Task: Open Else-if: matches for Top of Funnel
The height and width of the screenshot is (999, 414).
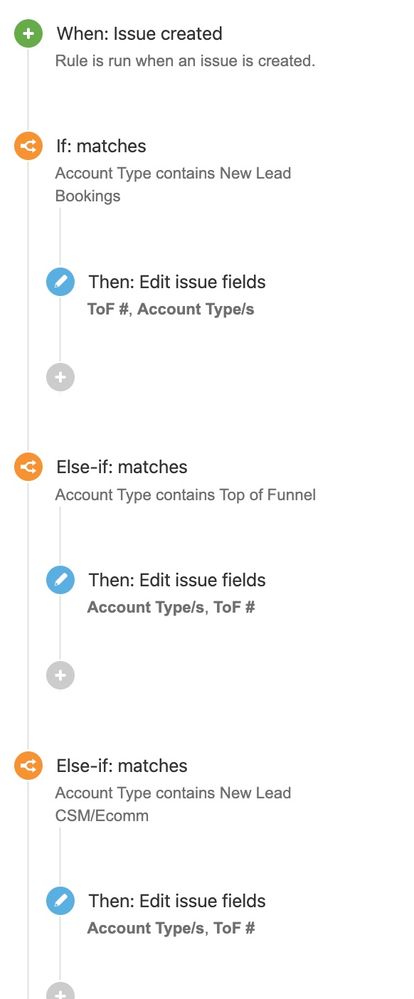Action: click(122, 467)
